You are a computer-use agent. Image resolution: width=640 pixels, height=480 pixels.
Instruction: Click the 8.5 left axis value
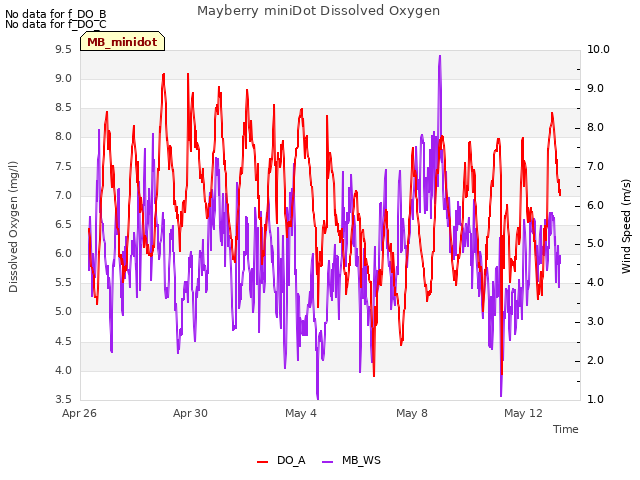(63, 108)
